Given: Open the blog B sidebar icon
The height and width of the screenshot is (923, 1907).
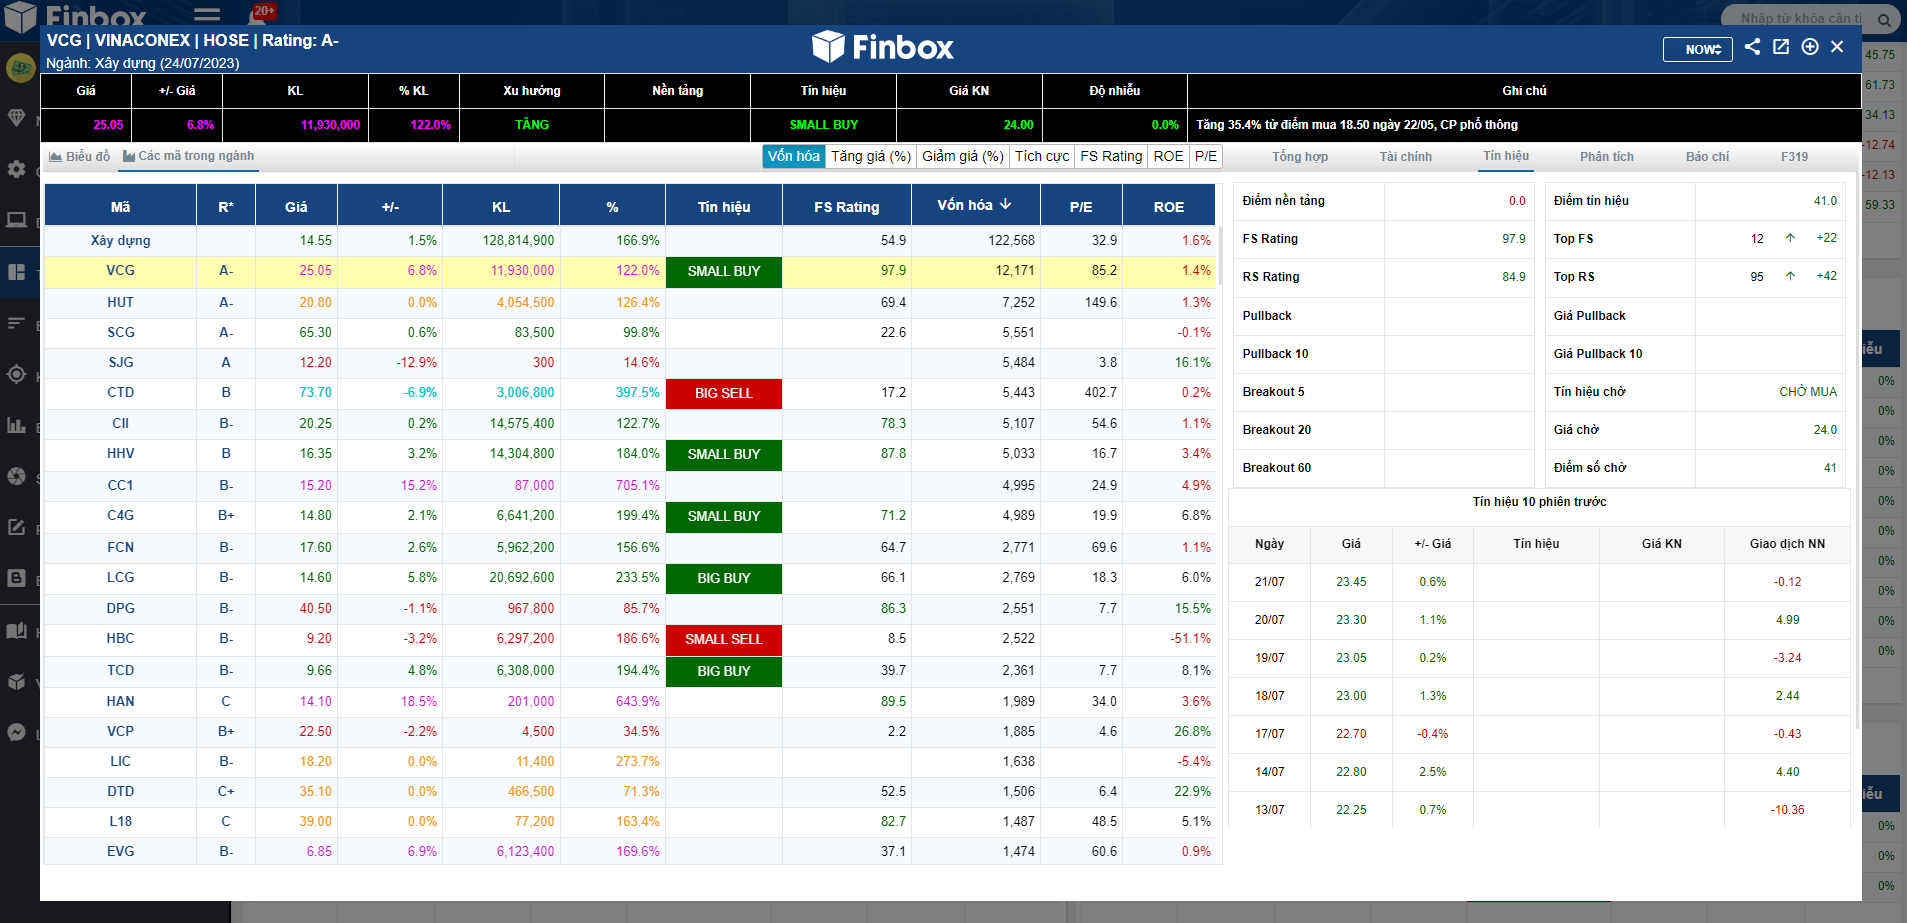Looking at the screenshot, I should coord(17,578).
